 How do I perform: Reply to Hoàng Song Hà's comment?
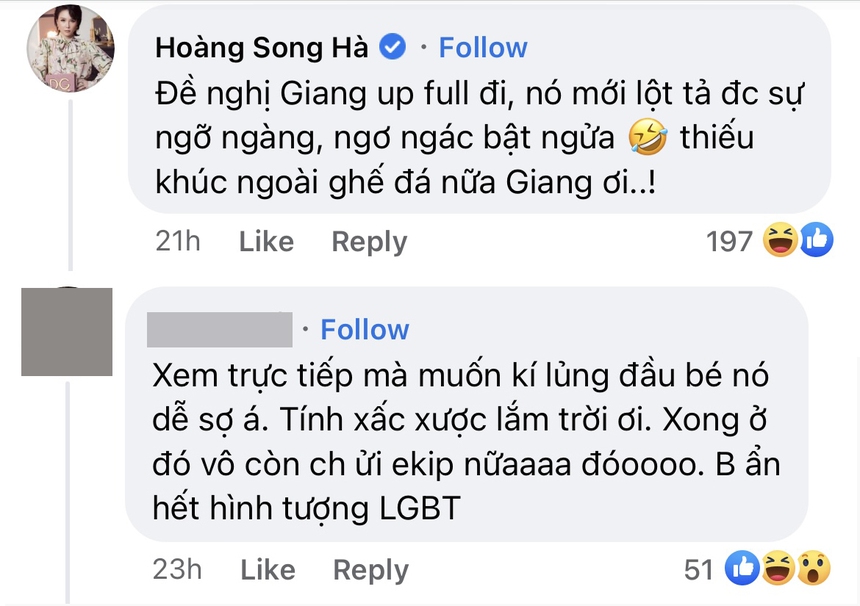(368, 241)
